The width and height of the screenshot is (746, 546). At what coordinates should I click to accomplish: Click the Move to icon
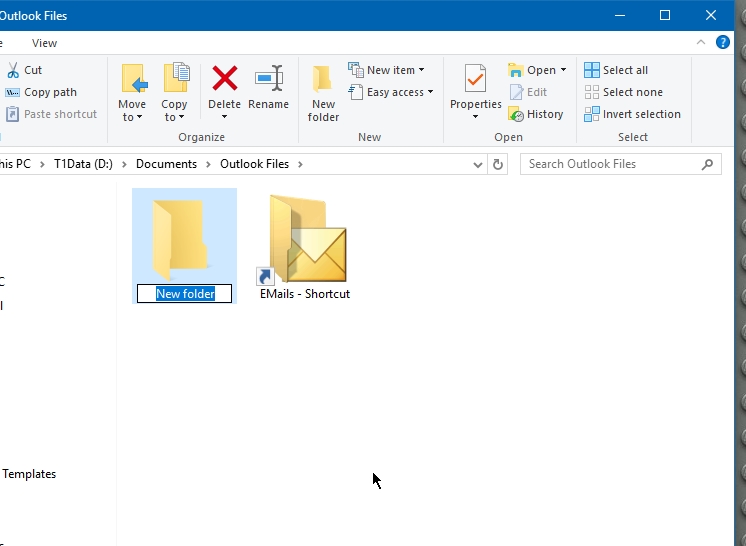pos(132,80)
